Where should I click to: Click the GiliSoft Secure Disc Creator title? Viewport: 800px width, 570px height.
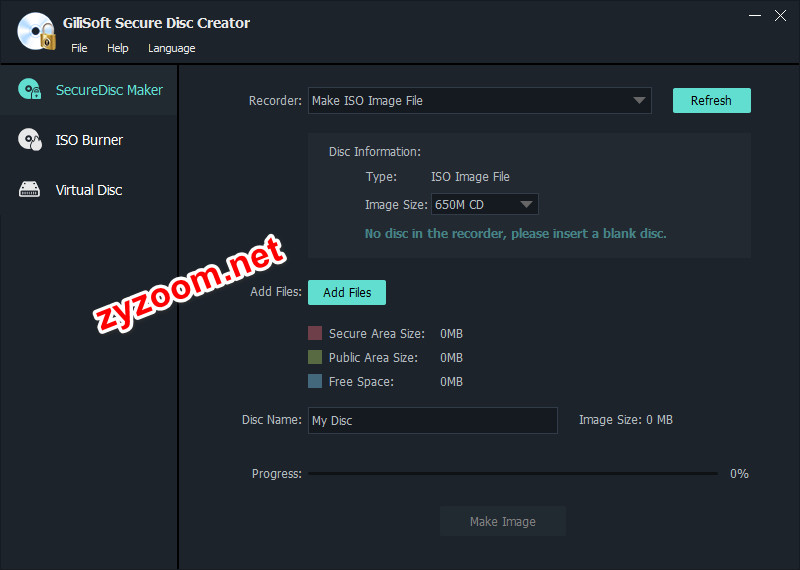(x=156, y=23)
